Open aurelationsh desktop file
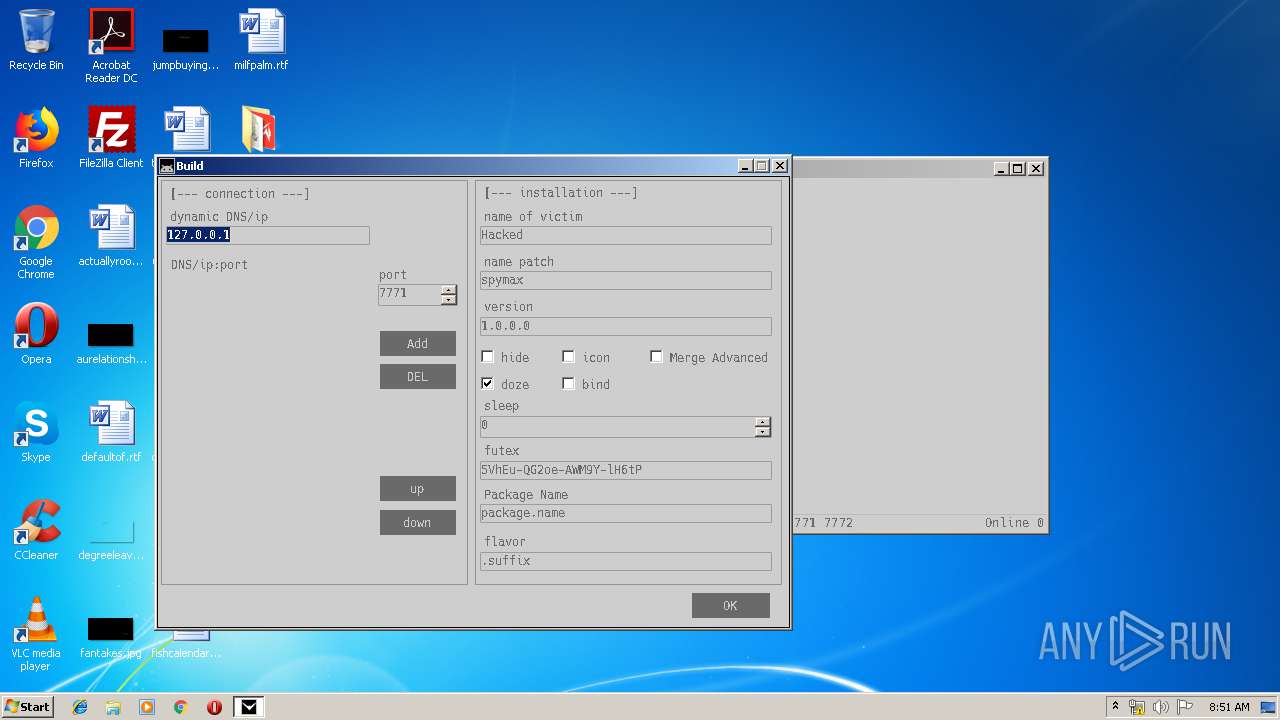The width and height of the screenshot is (1280, 720). [x=111, y=342]
